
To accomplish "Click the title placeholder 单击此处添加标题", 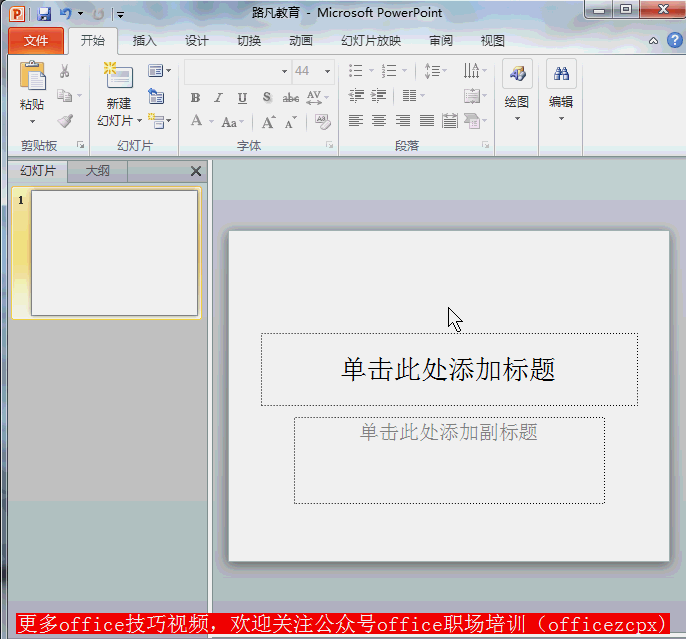I will pyautogui.click(x=448, y=369).
